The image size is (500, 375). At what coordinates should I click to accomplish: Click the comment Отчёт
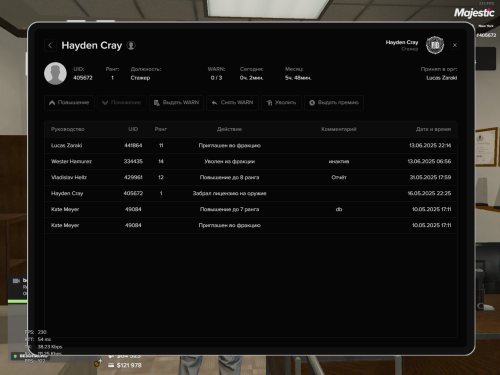339,177
